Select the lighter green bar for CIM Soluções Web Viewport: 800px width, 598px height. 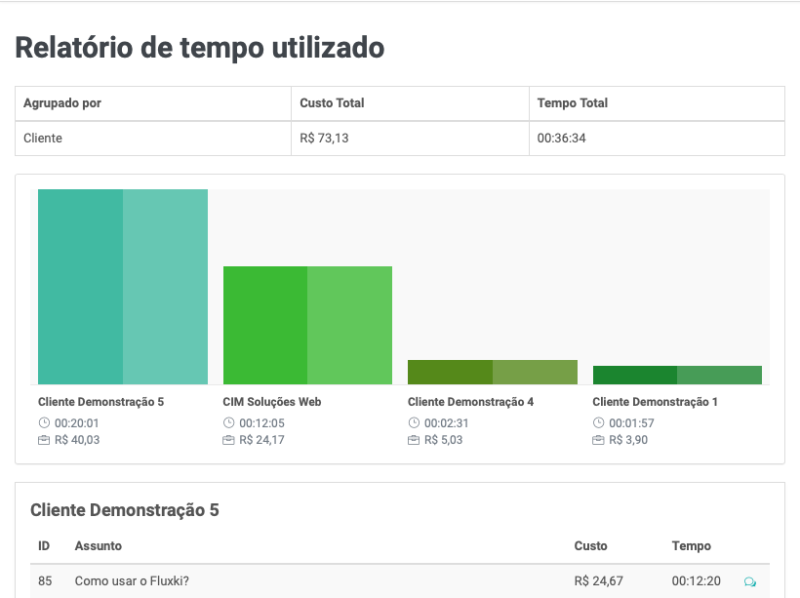click(x=349, y=325)
